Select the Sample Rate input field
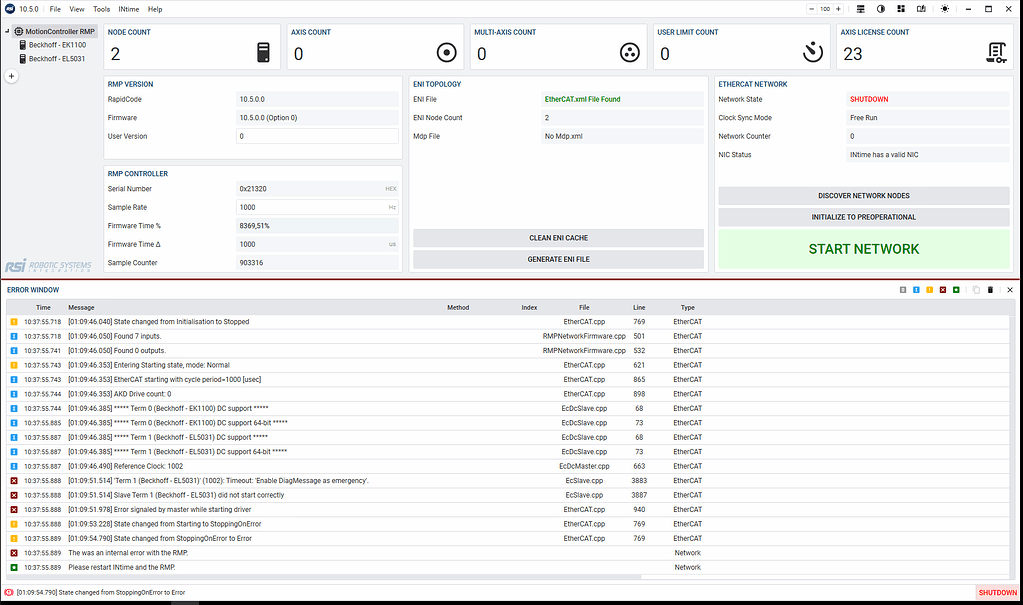 click(317, 207)
